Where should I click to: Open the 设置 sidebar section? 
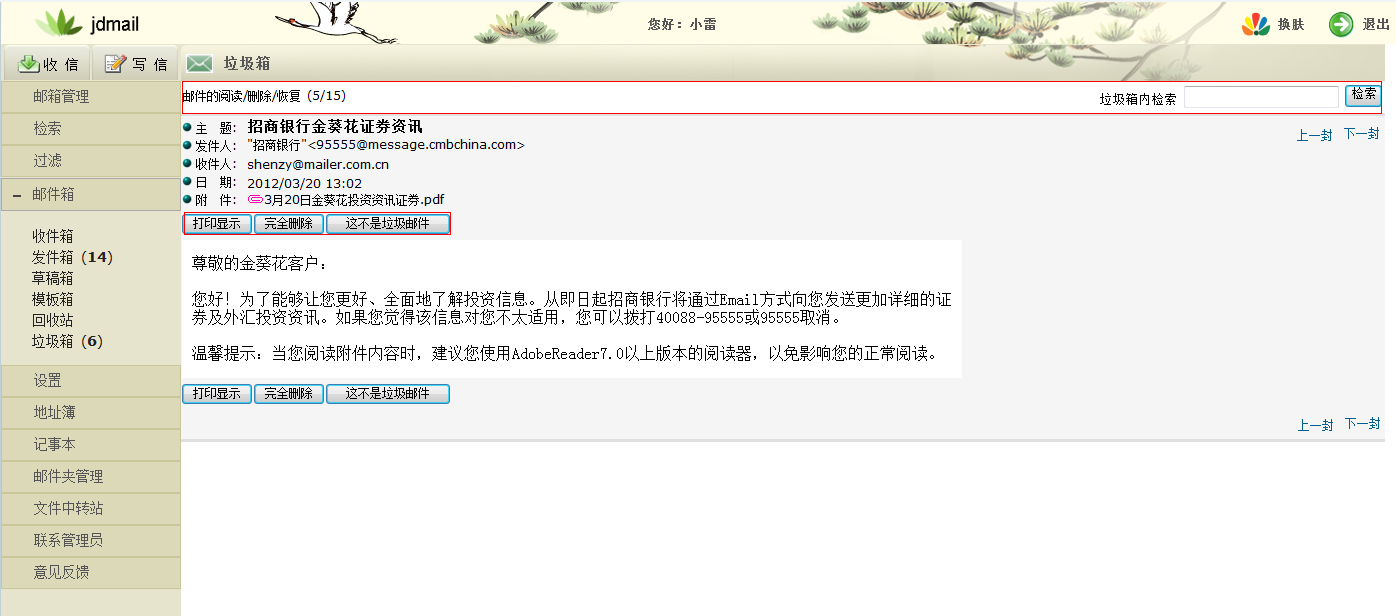pyautogui.click(x=47, y=381)
